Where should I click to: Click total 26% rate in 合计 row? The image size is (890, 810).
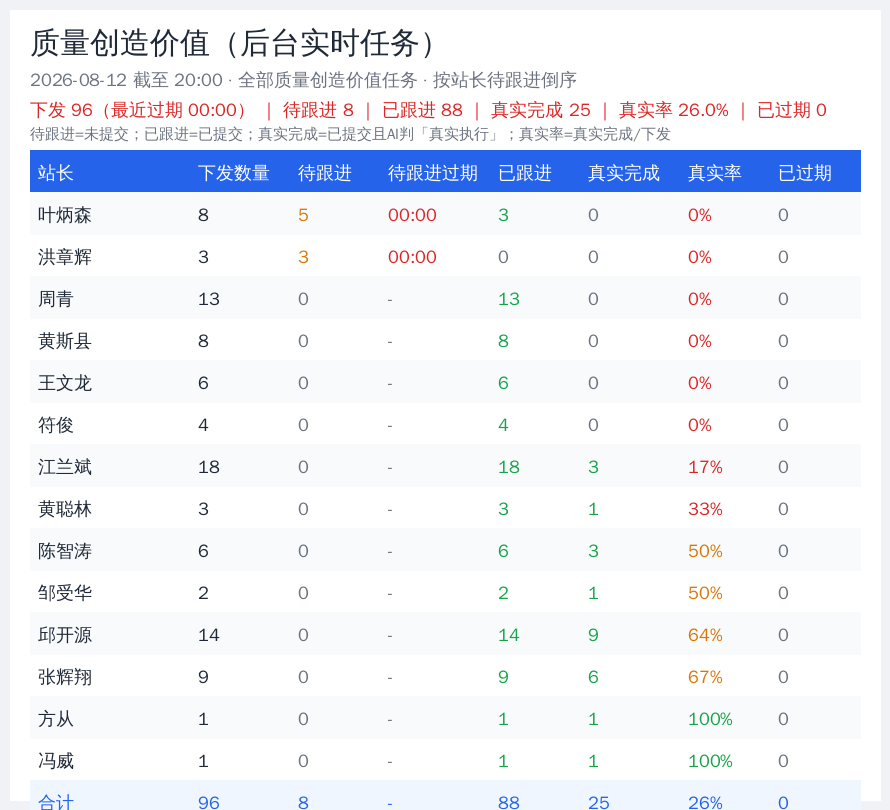(x=705, y=803)
